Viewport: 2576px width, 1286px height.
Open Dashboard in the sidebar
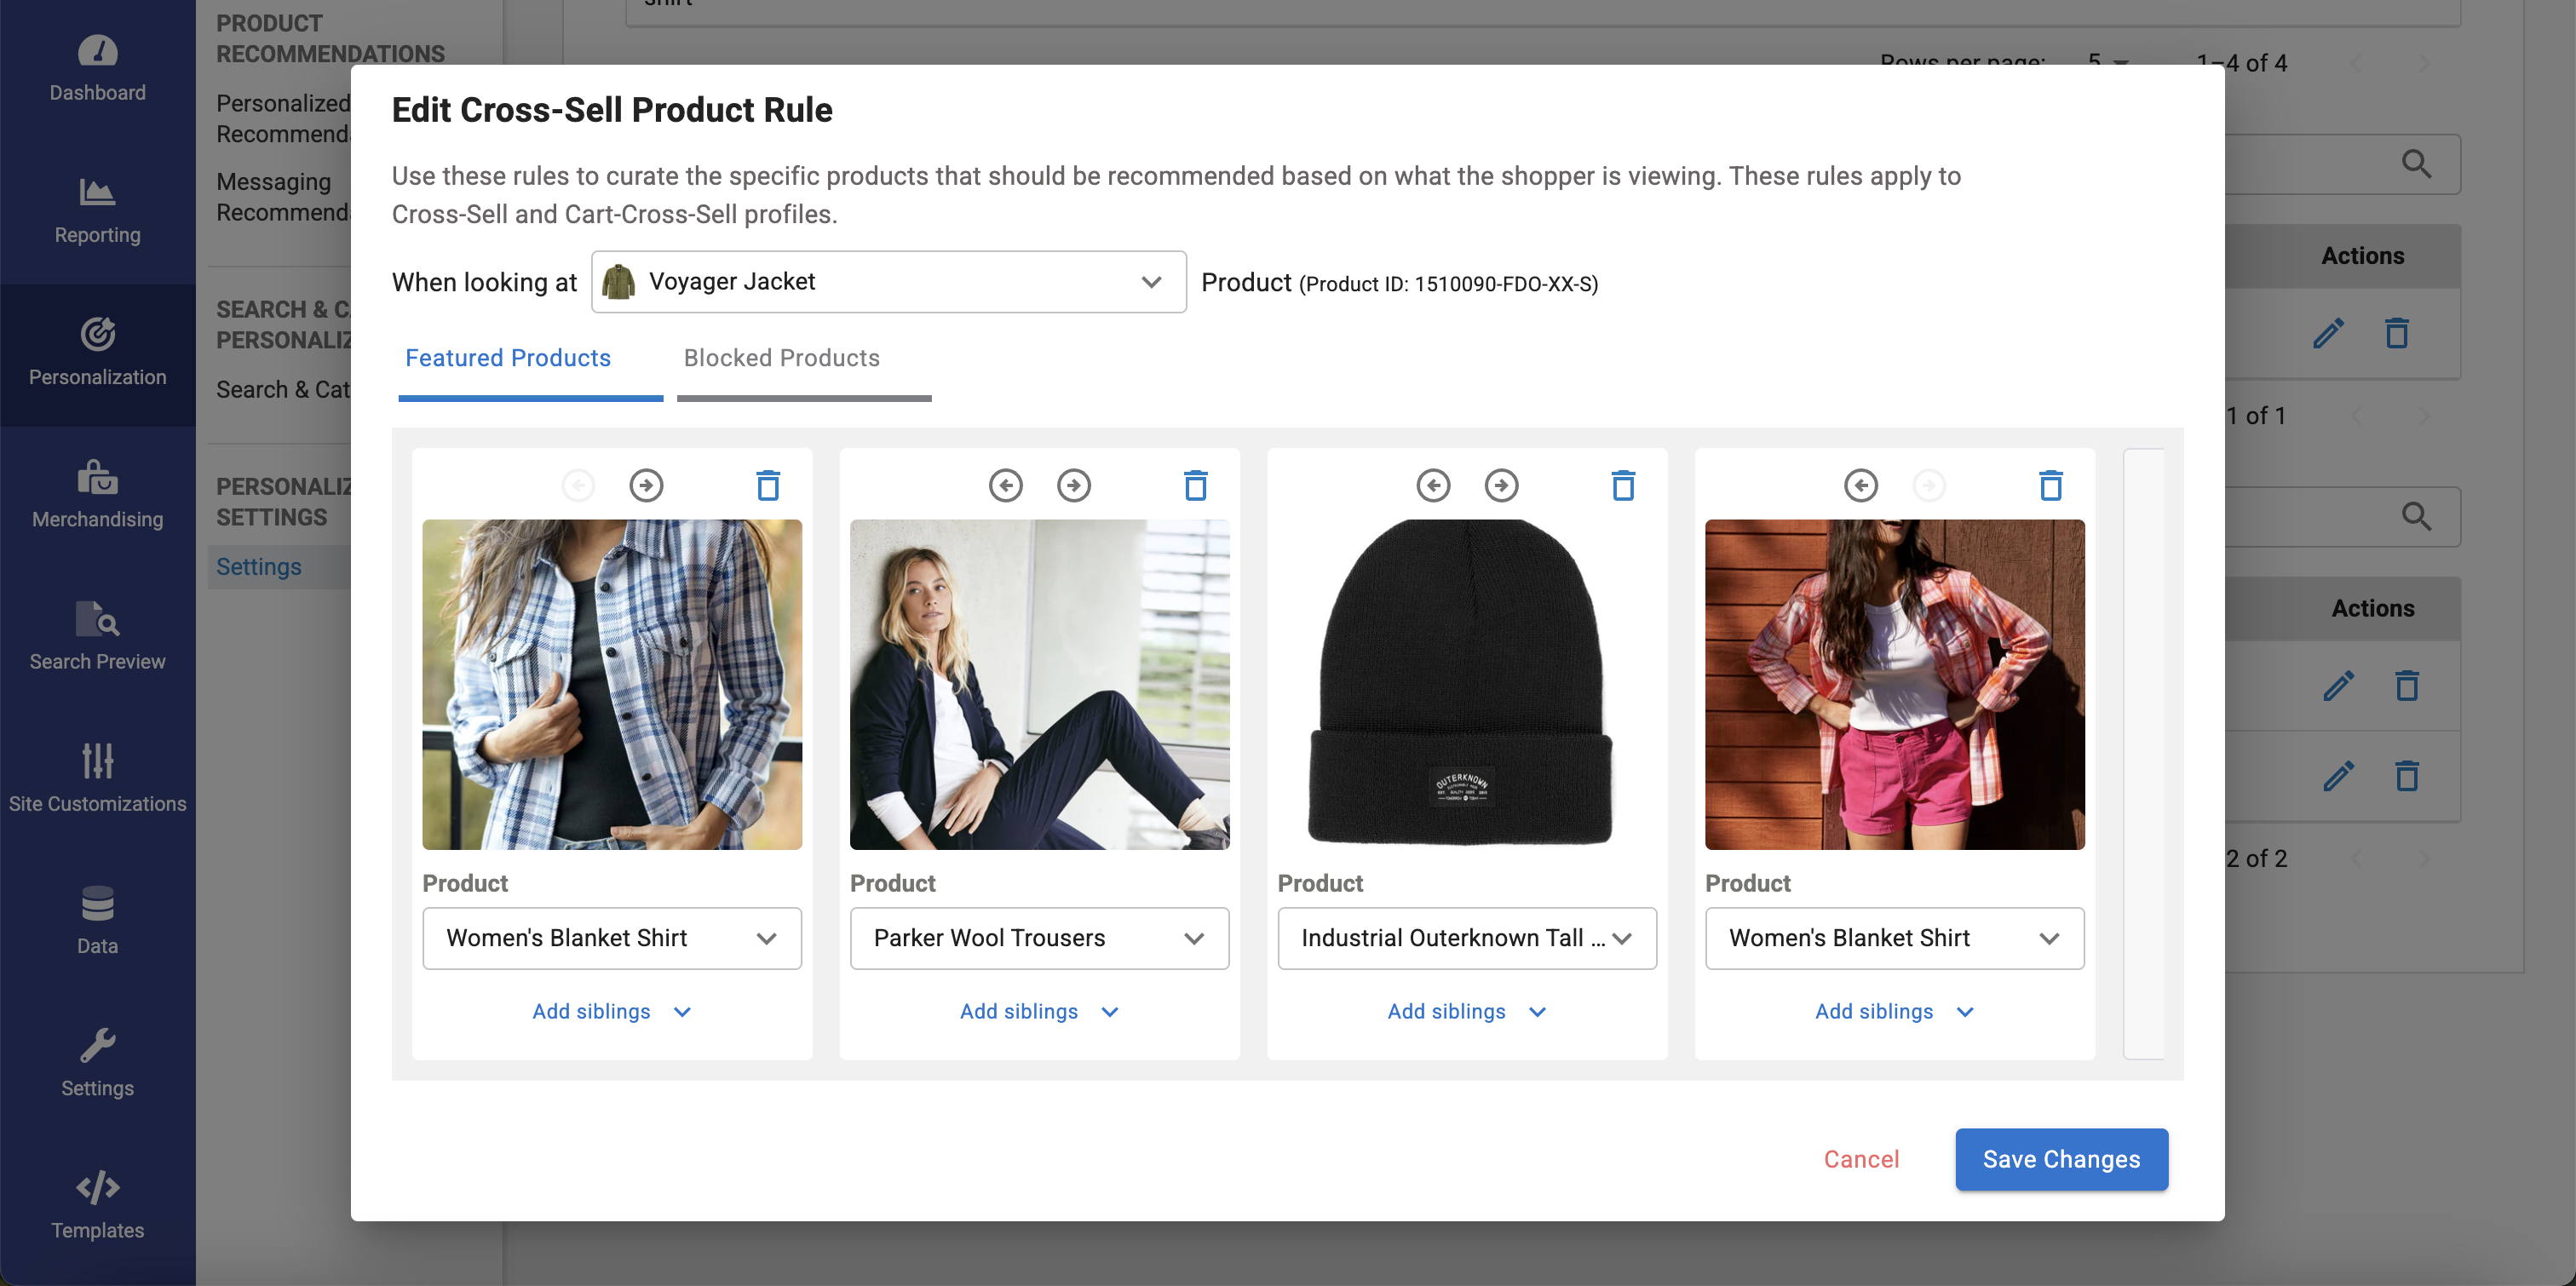pos(97,69)
